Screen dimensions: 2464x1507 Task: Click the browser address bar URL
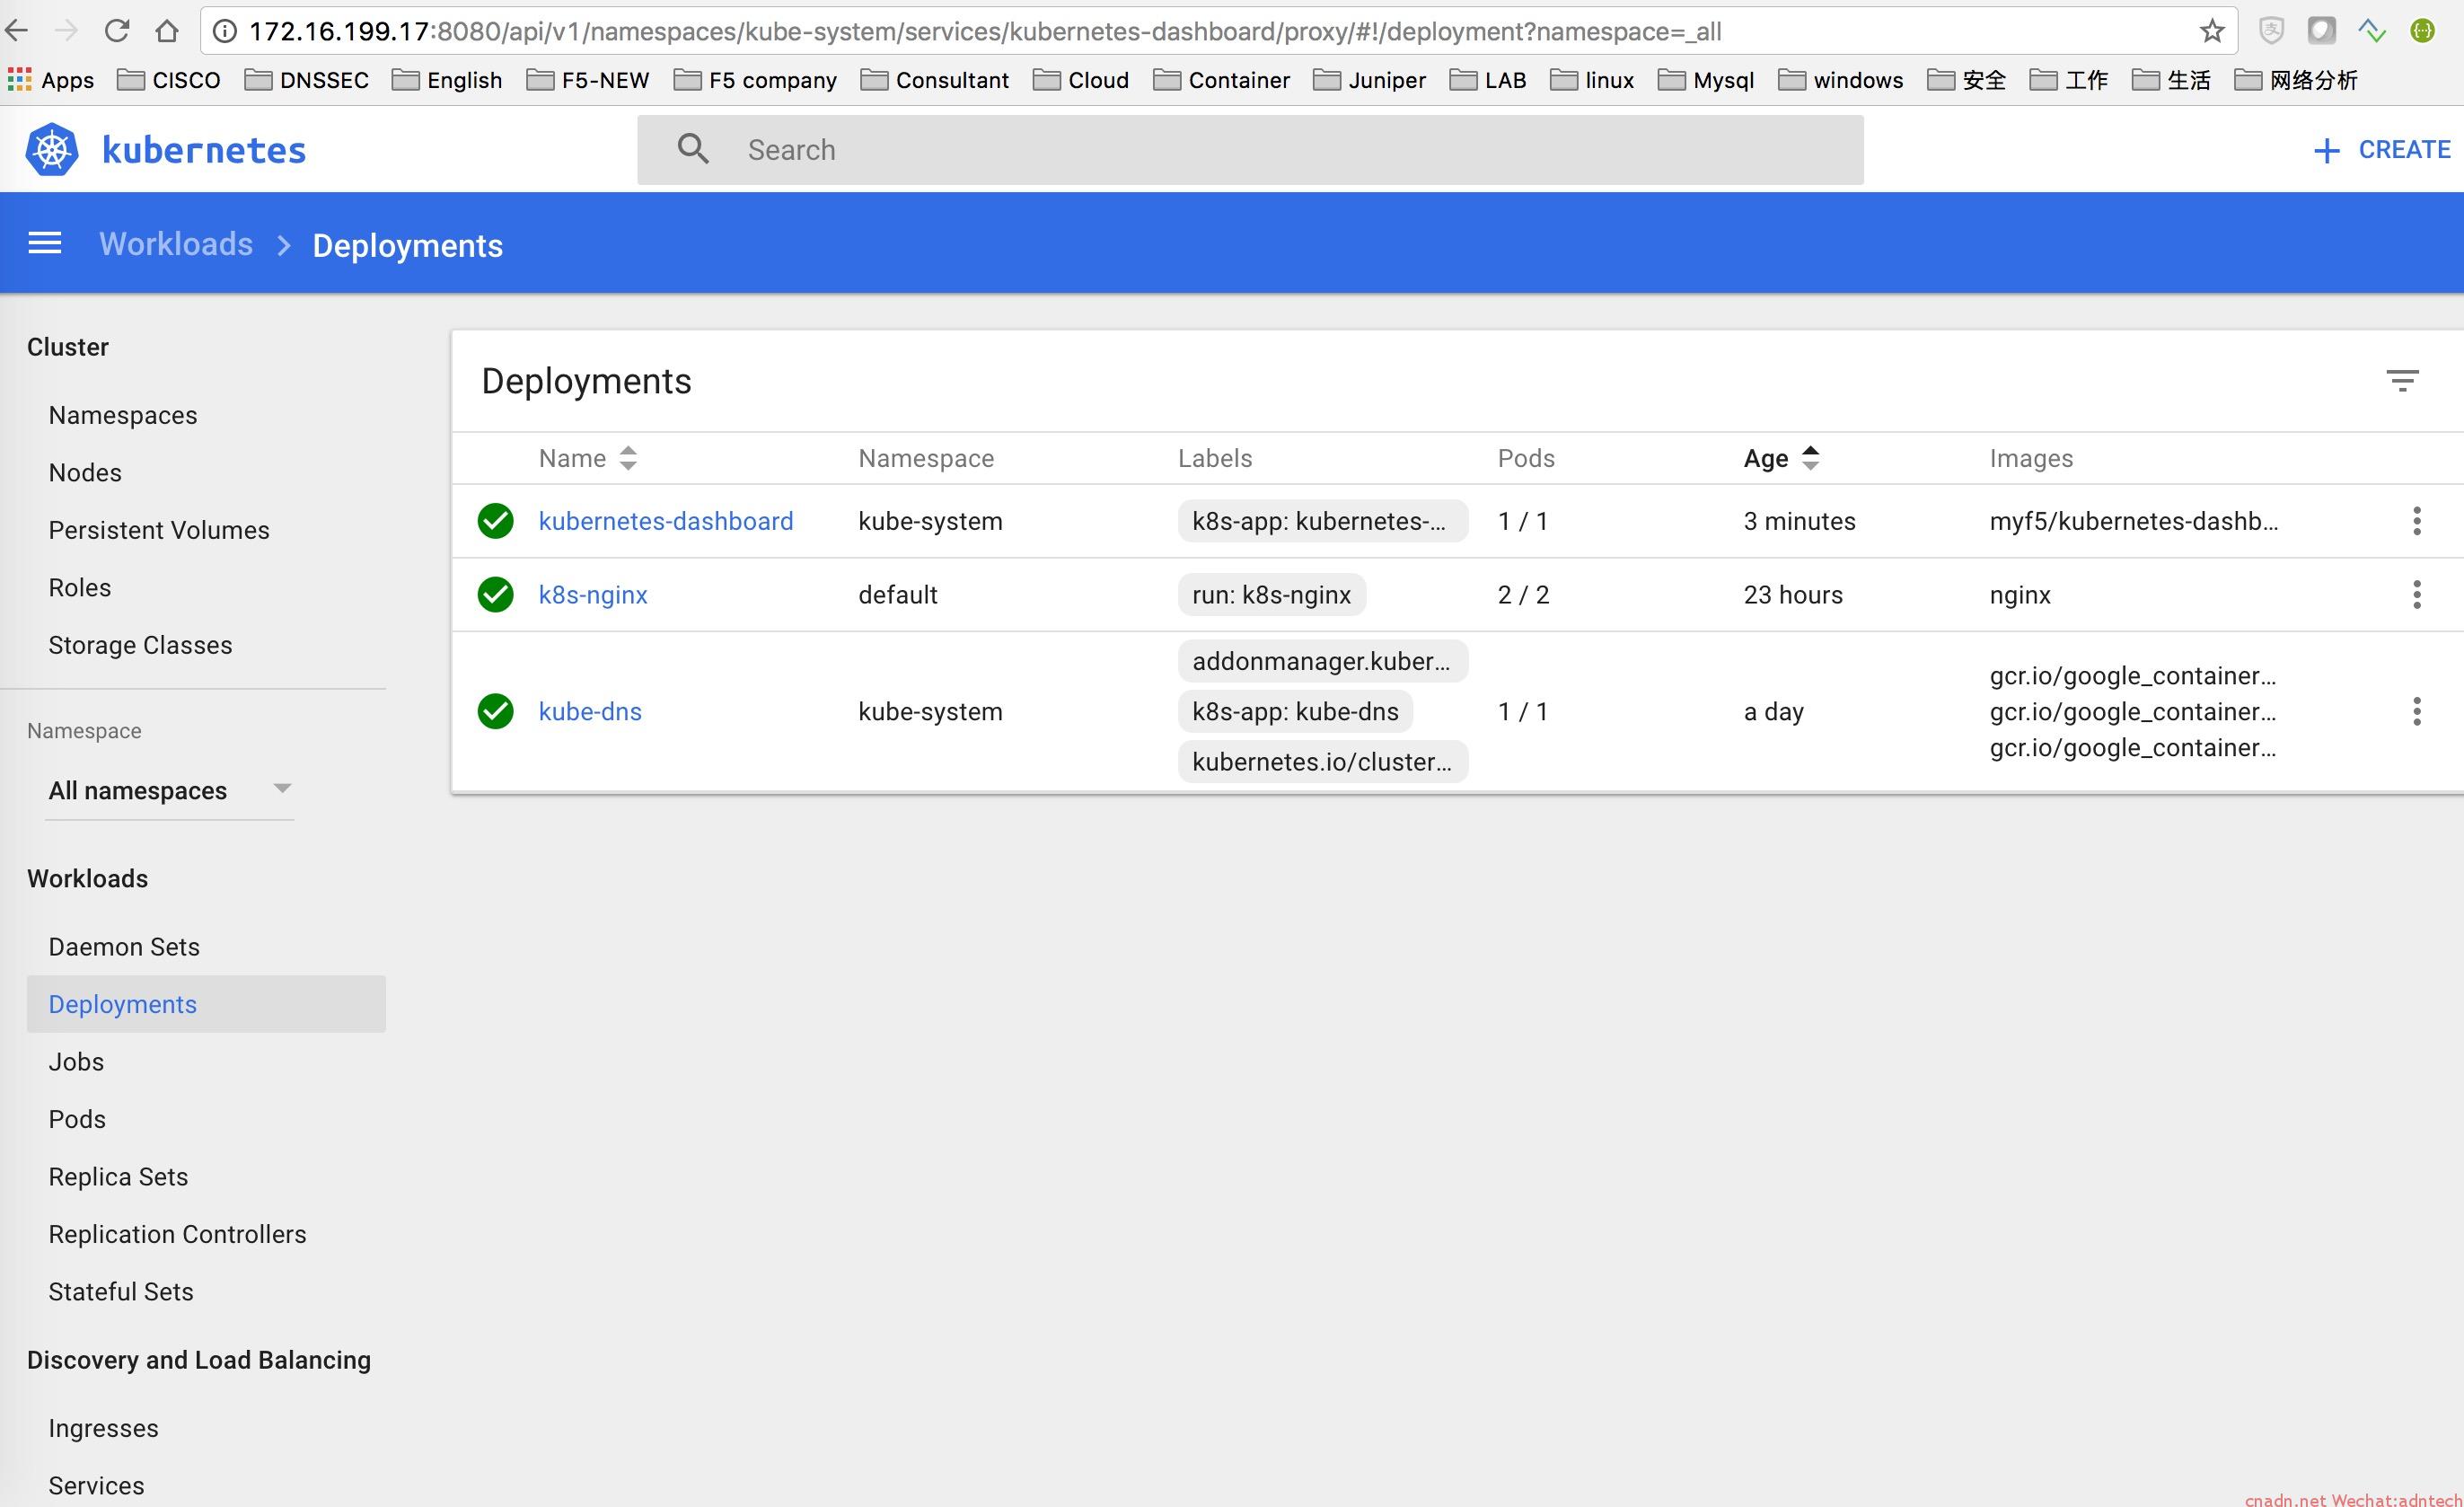[985, 31]
